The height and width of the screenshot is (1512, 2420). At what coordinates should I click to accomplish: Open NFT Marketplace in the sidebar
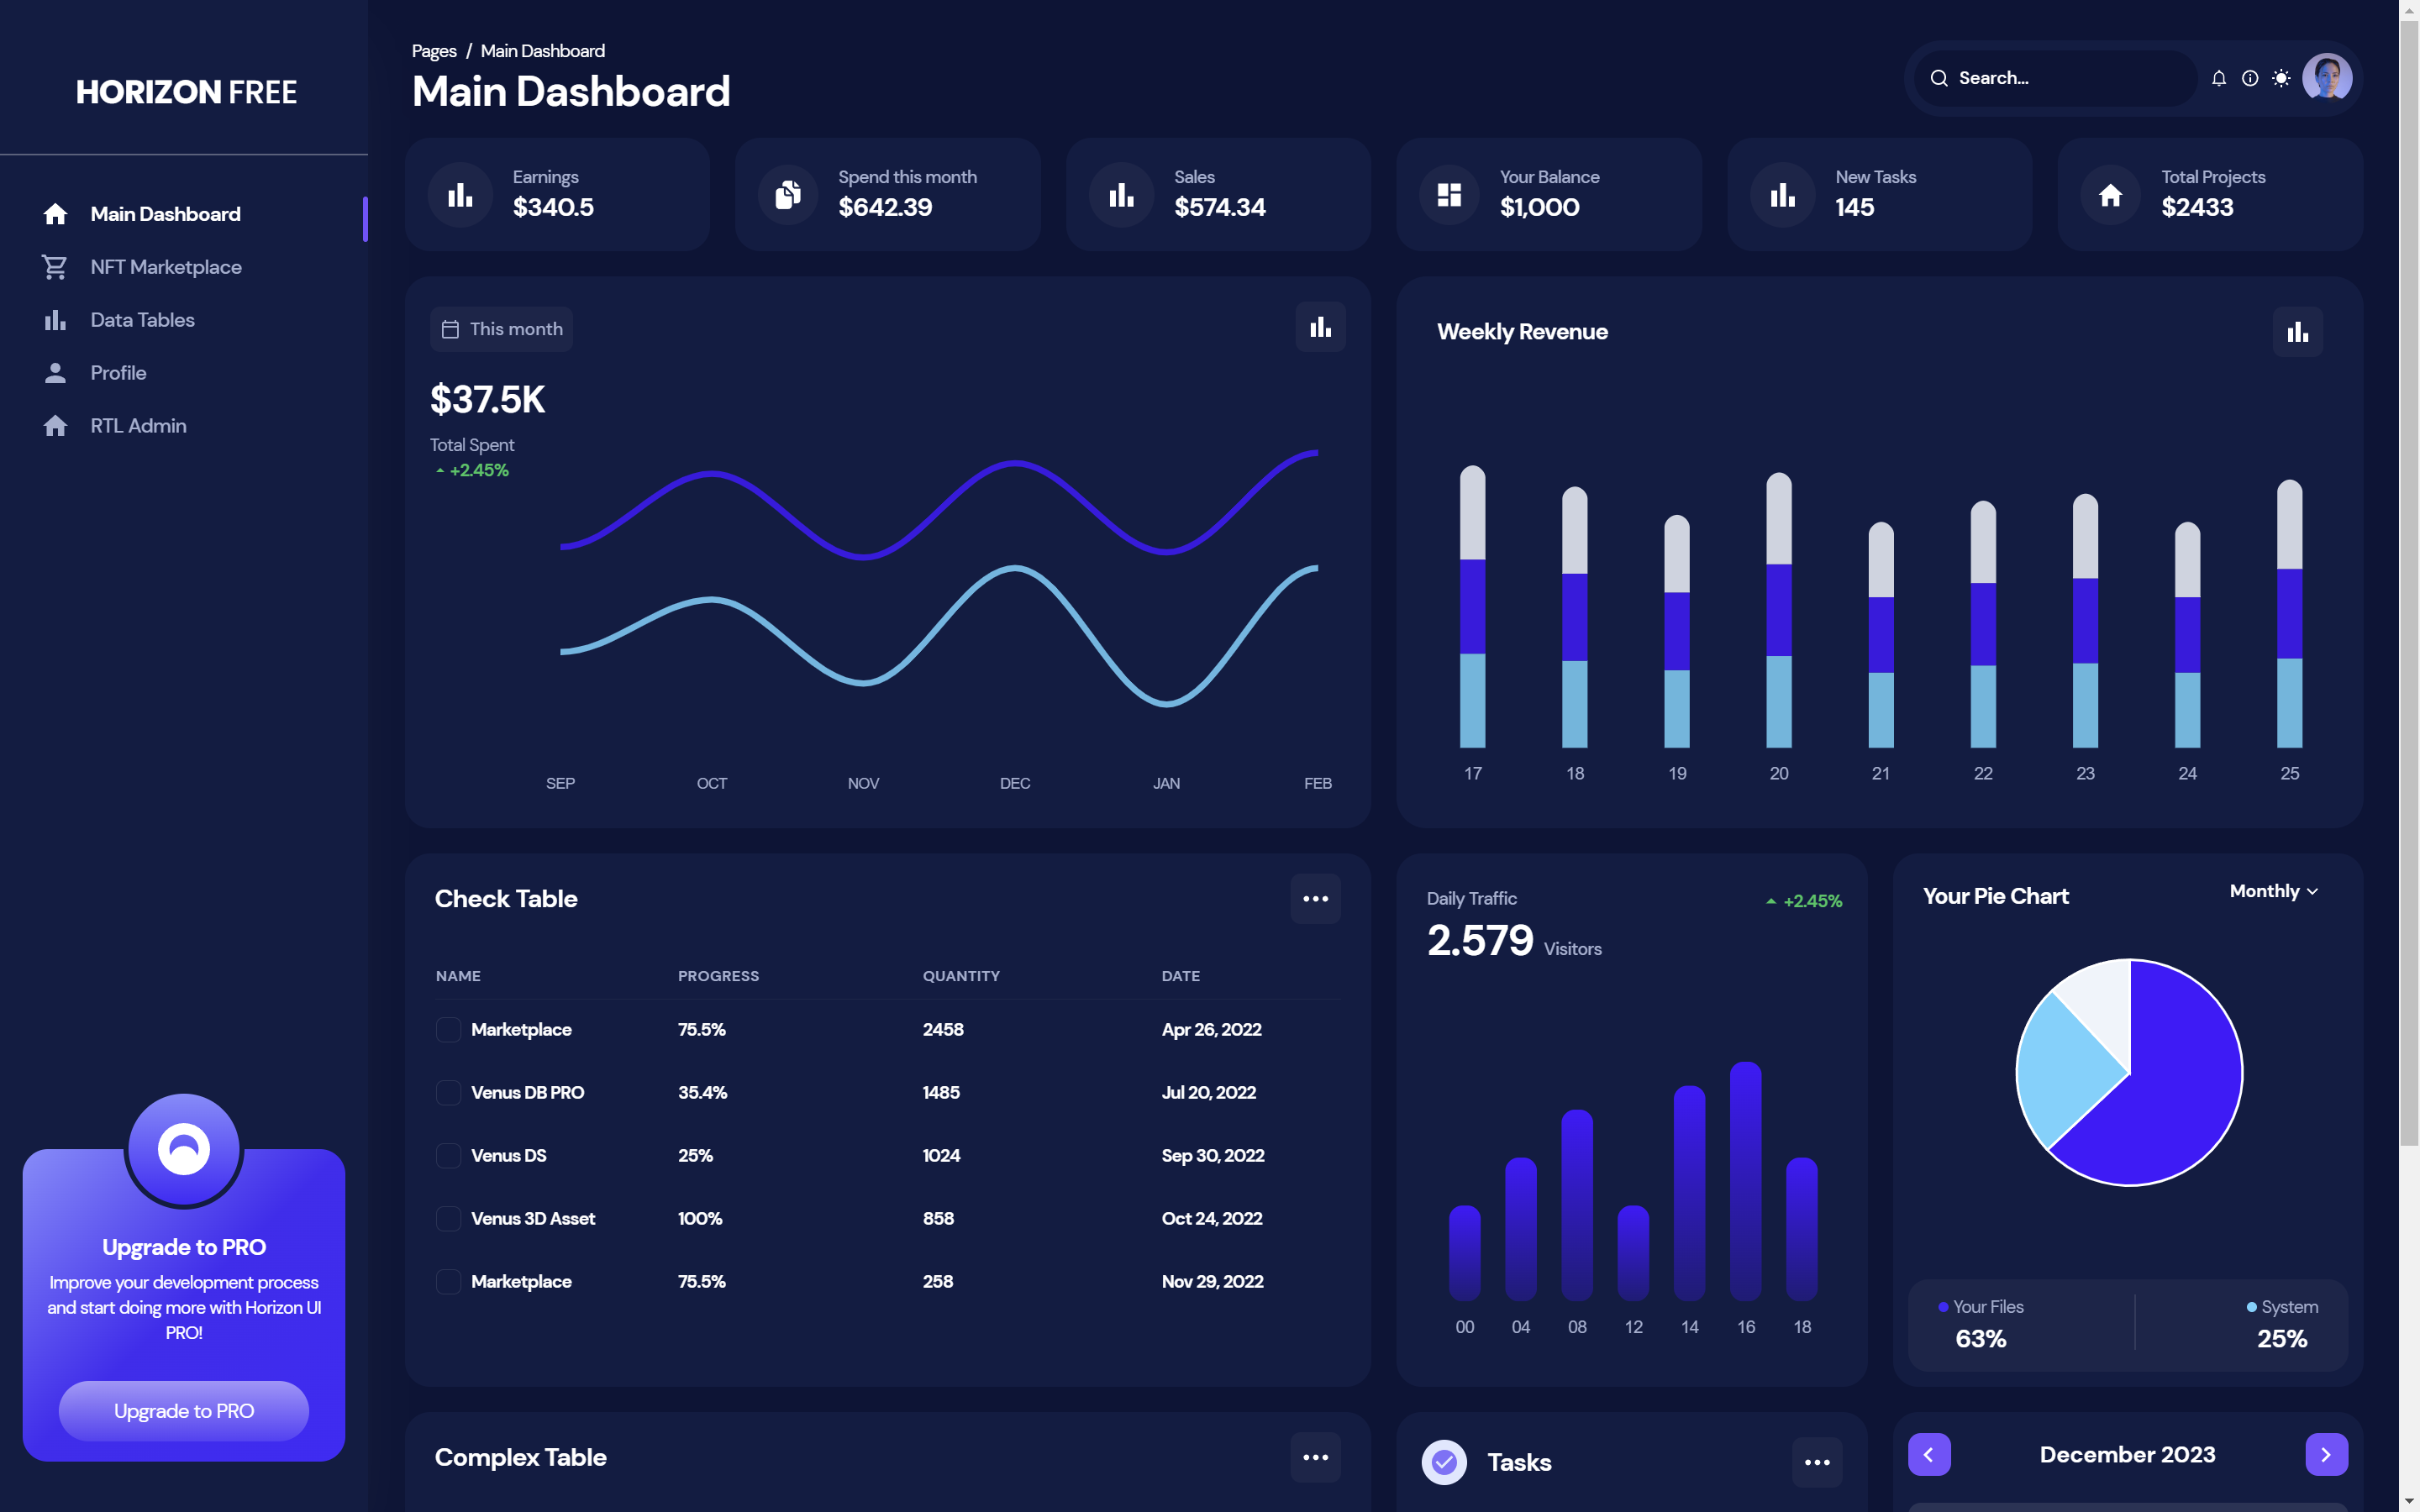pos(165,267)
